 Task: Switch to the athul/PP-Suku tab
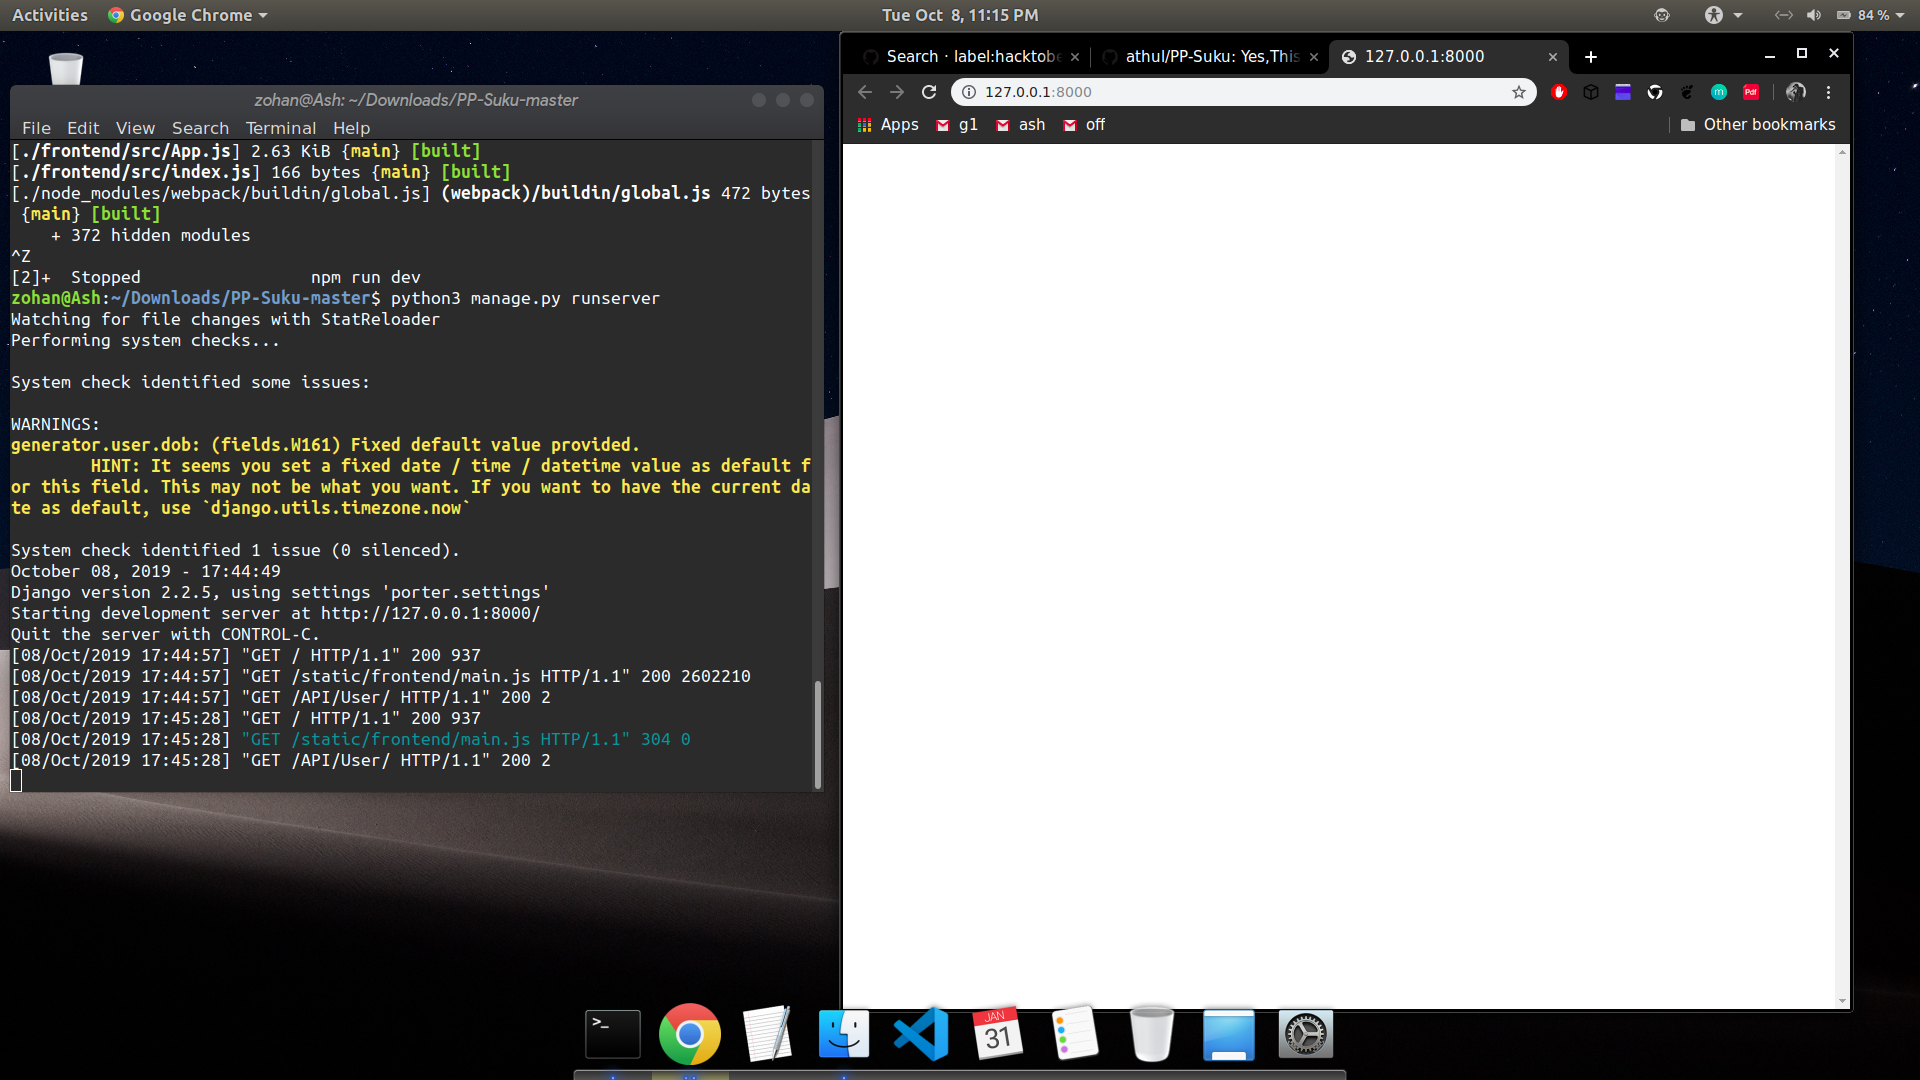pos(1210,57)
